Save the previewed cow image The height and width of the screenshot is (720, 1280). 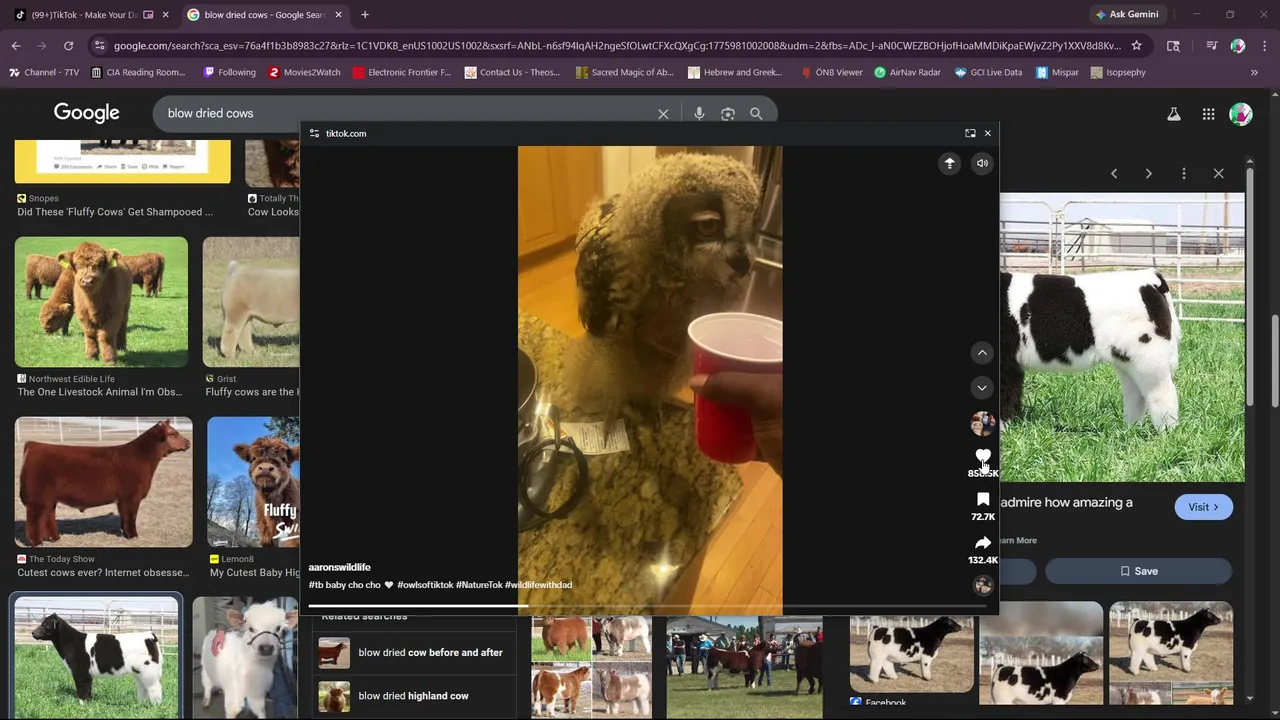[x=1138, y=571]
